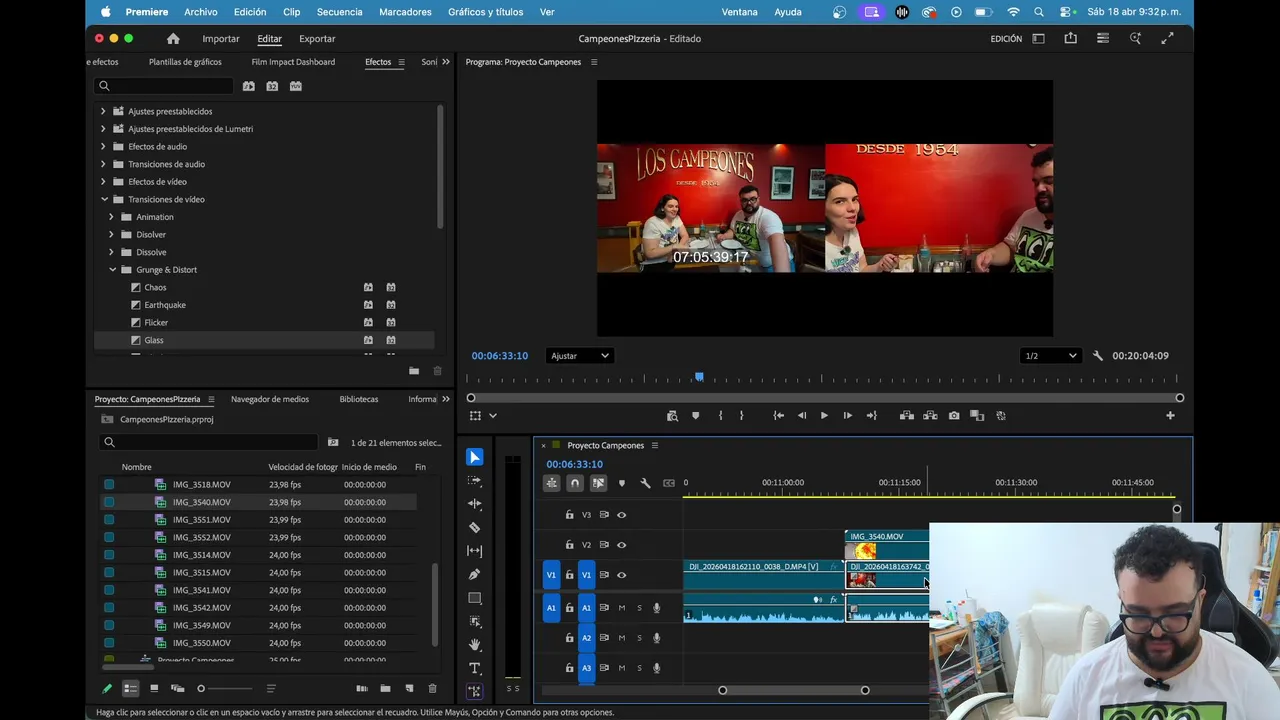Select the Selection arrow tool
Screen dimensions: 1280x720
click(x=475, y=457)
